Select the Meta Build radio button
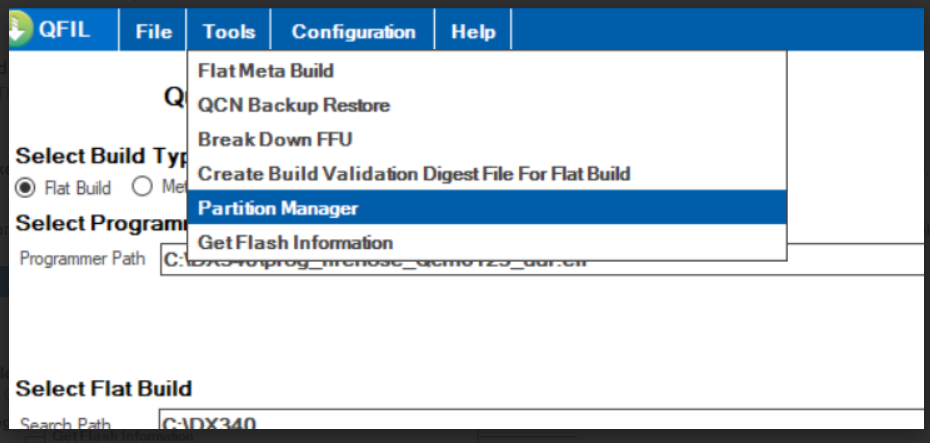 point(142,187)
